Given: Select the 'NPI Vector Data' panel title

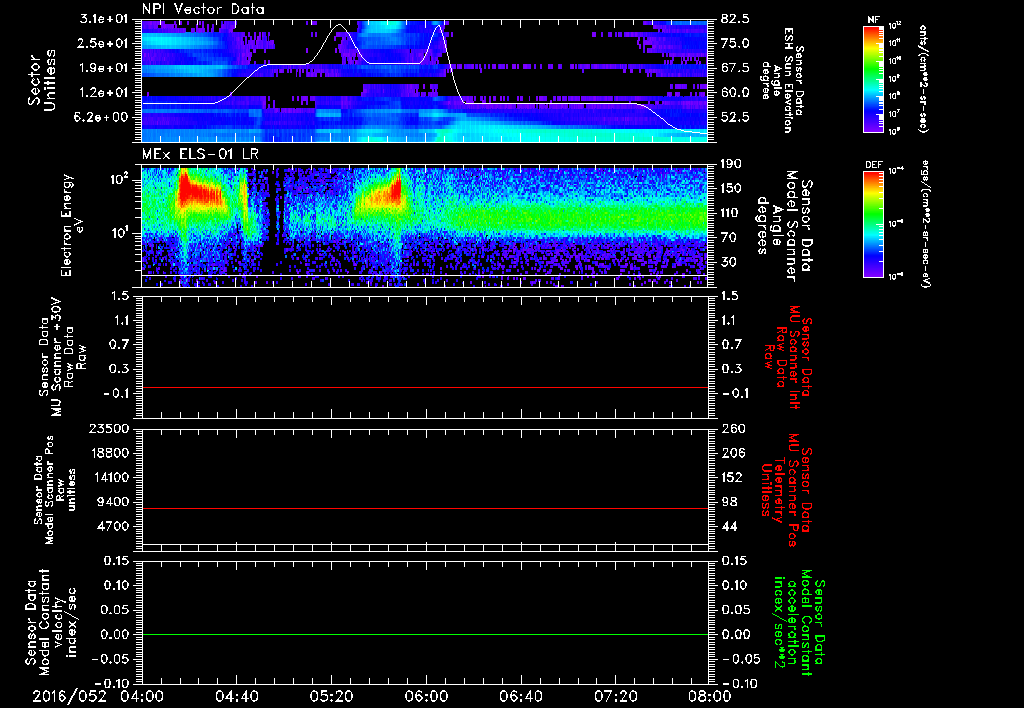Looking at the screenshot, I should coord(203,9).
